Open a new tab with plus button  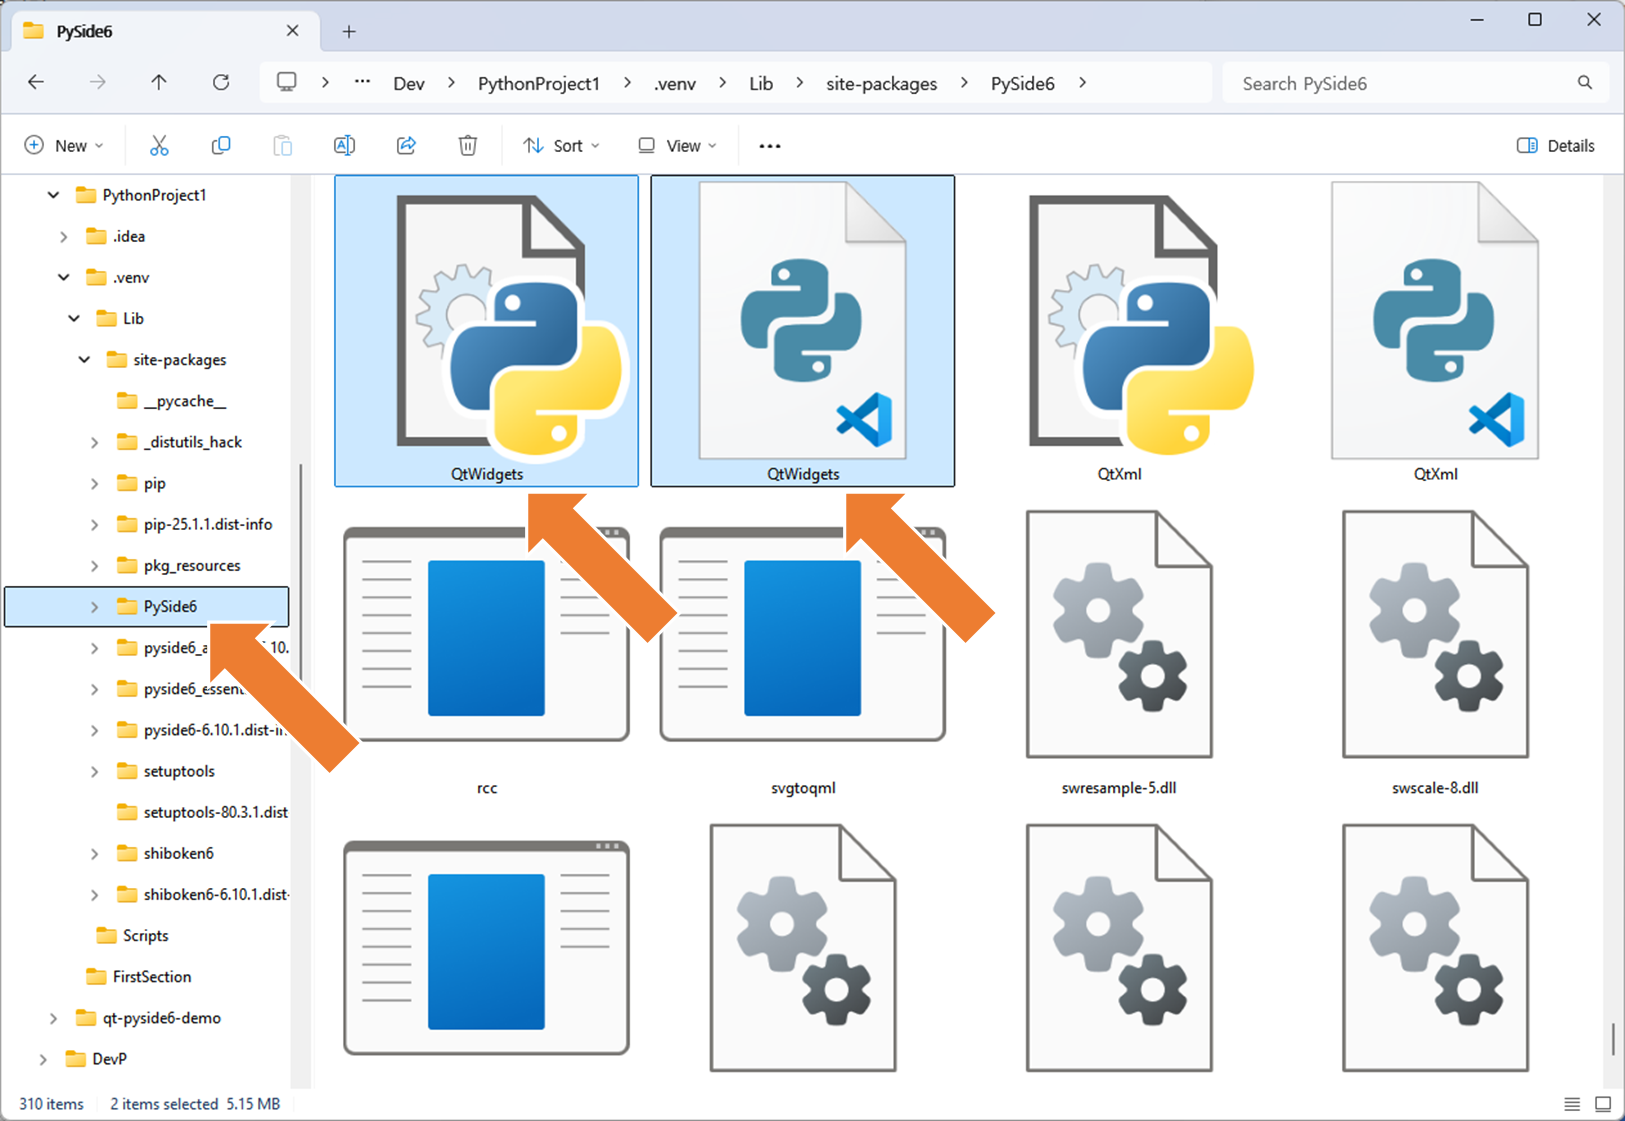pyautogui.click(x=349, y=32)
